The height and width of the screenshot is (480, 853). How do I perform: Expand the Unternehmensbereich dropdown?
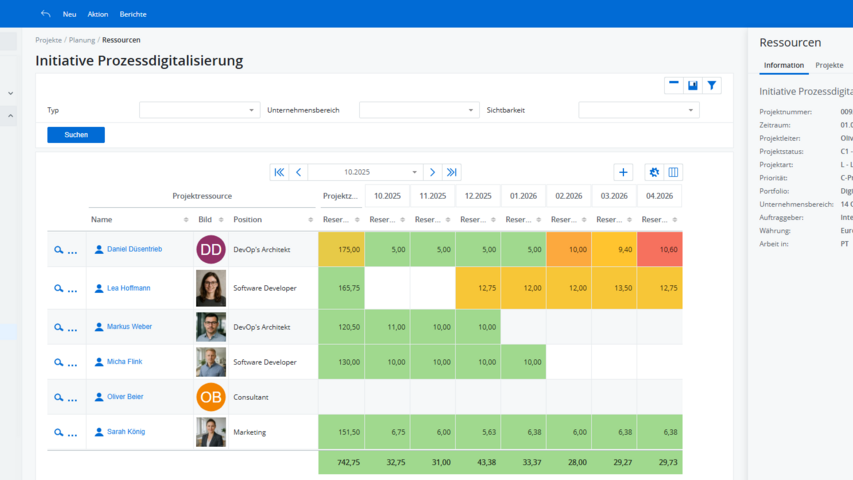(x=419, y=110)
